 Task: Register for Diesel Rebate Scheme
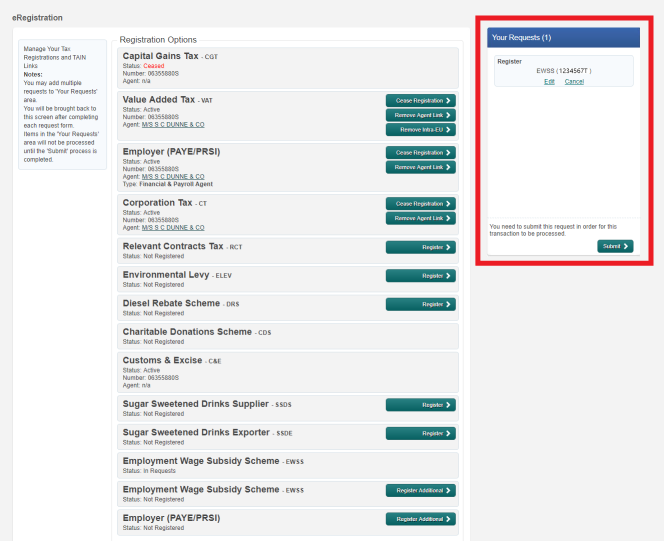pos(420,305)
